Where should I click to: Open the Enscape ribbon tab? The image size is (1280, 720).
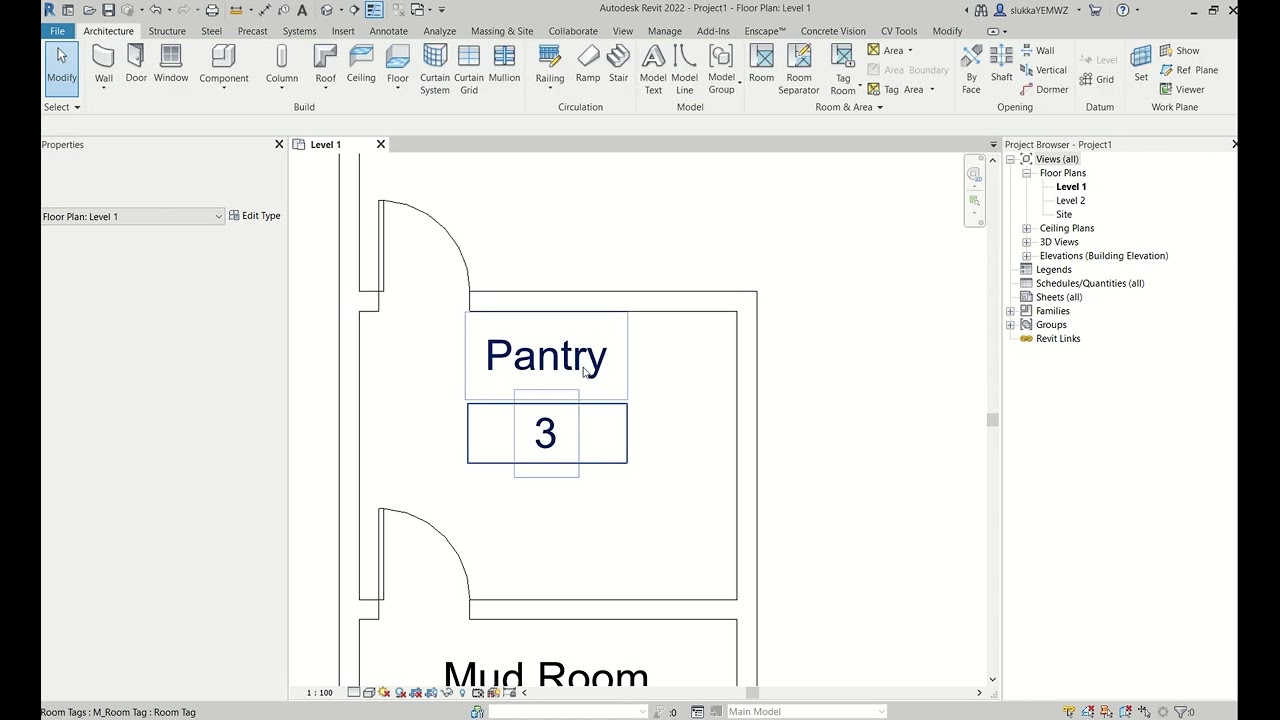(x=765, y=31)
